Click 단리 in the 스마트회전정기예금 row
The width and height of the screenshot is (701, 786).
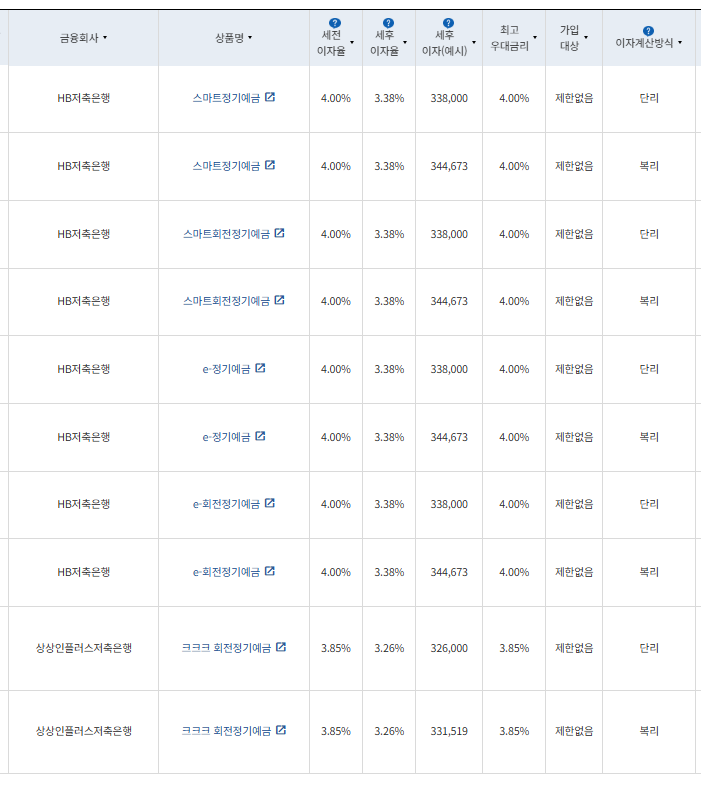649,234
